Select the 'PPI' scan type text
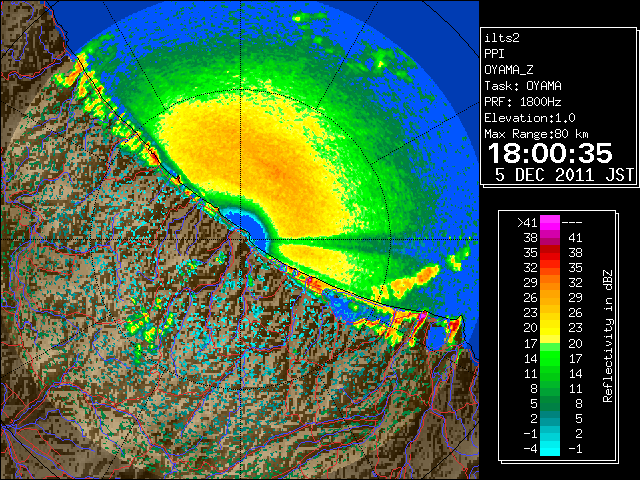 (x=494, y=54)
